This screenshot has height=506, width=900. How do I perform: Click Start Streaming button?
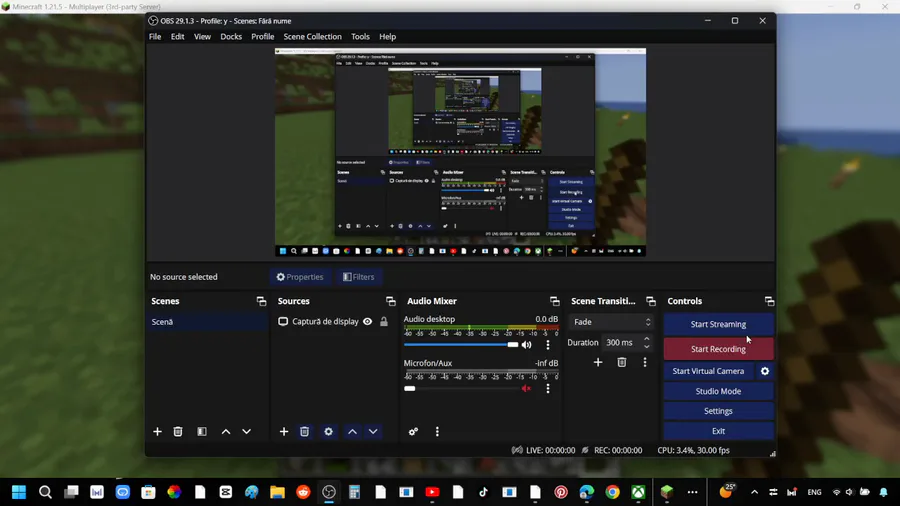pos(718,324)
